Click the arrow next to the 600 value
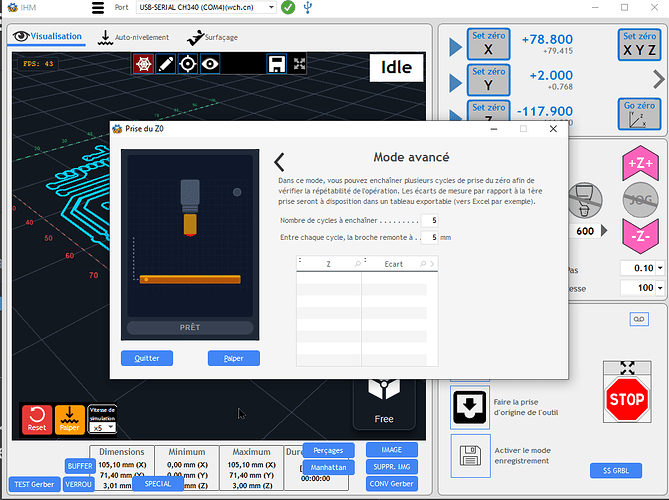Screen dimensions: 669x500 point(604,231)
